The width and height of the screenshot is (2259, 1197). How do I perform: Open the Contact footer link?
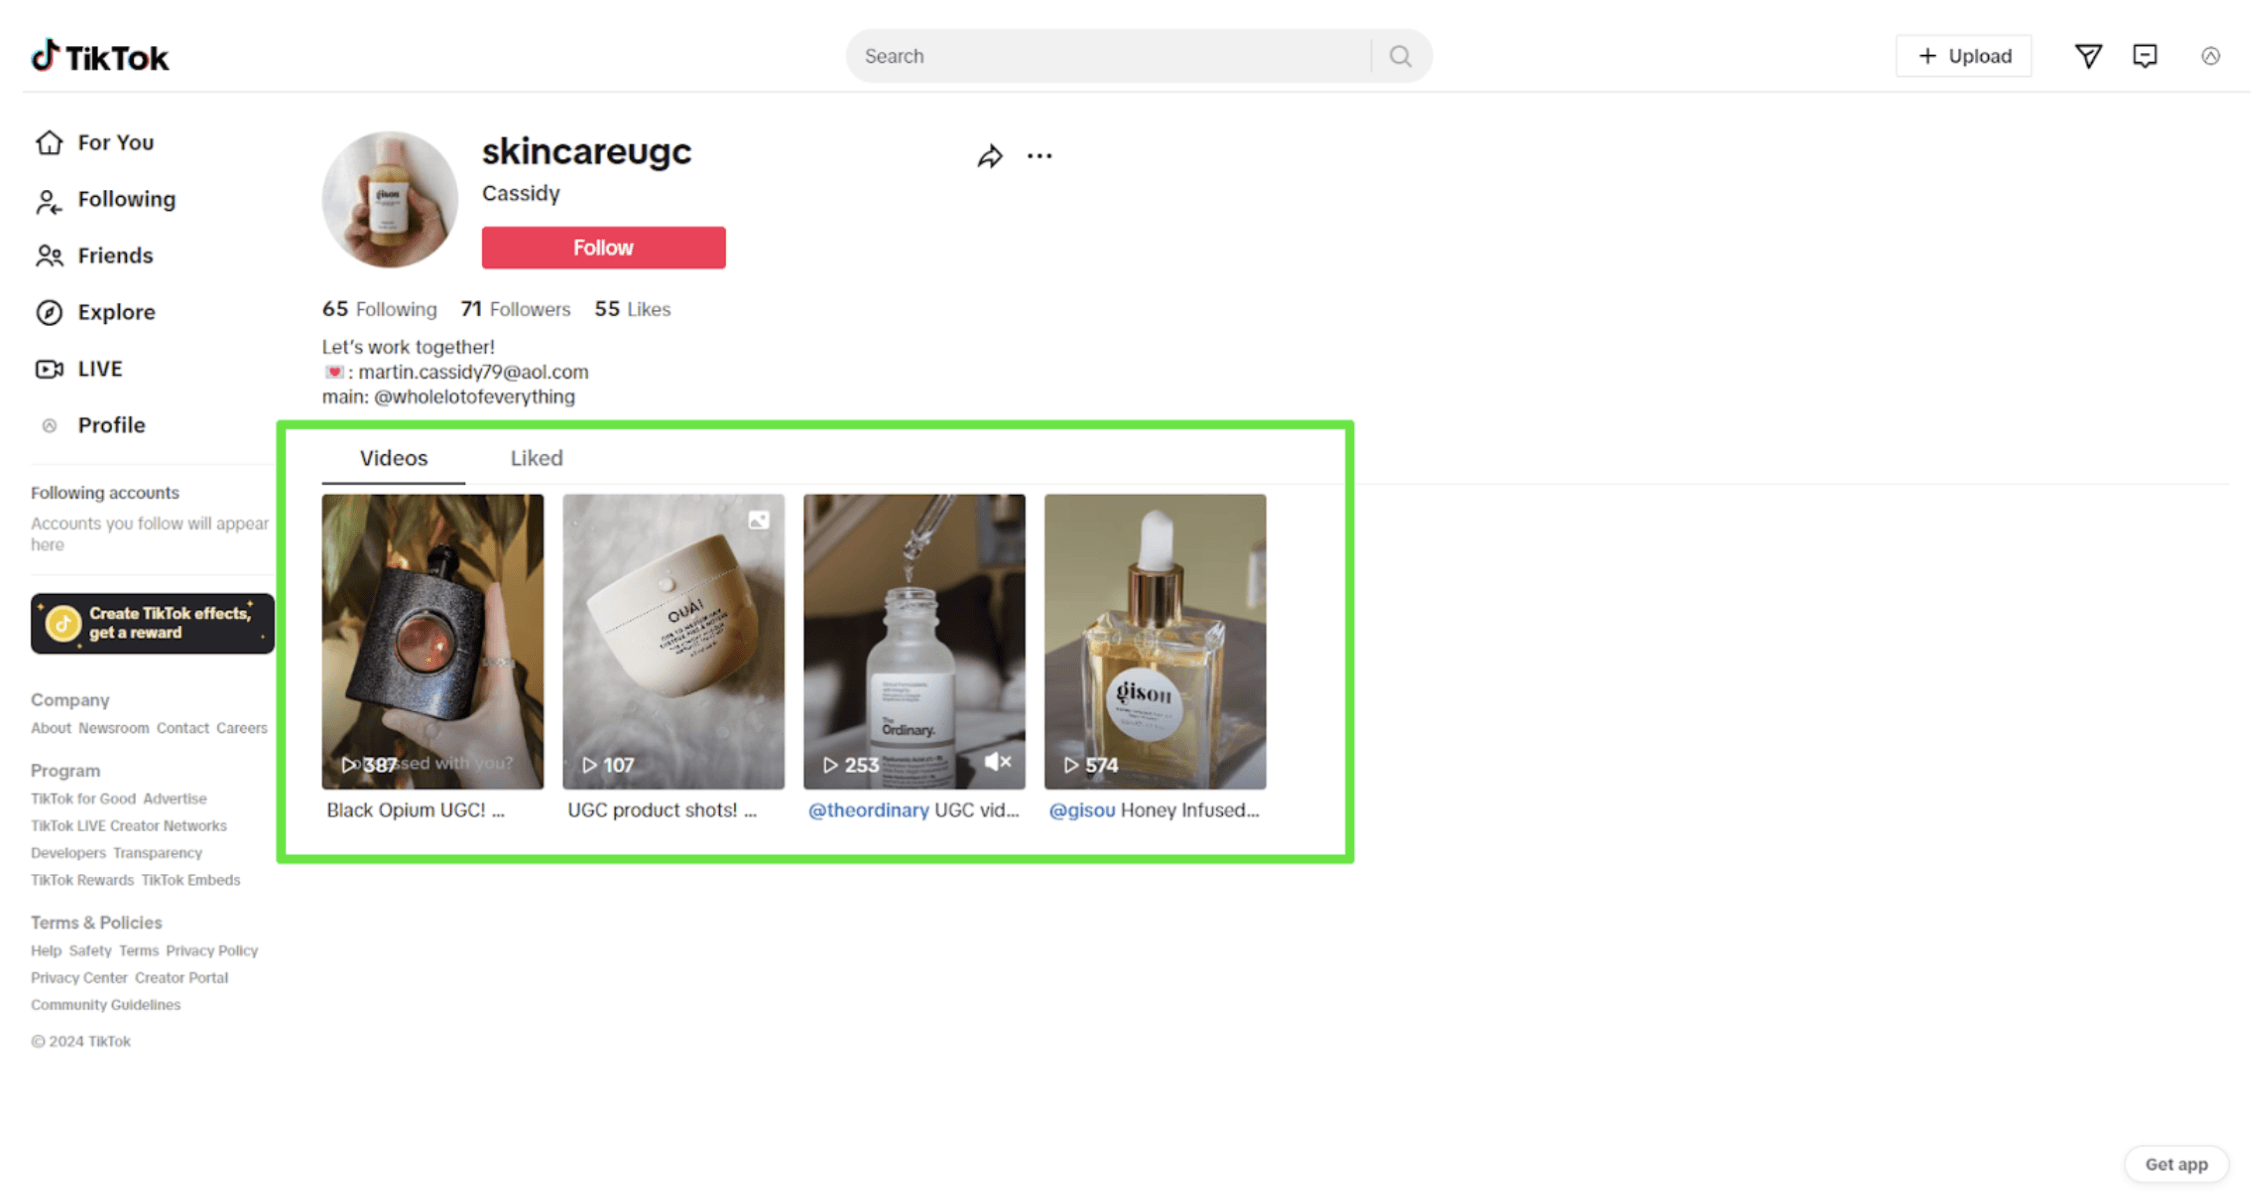[183, 729]
